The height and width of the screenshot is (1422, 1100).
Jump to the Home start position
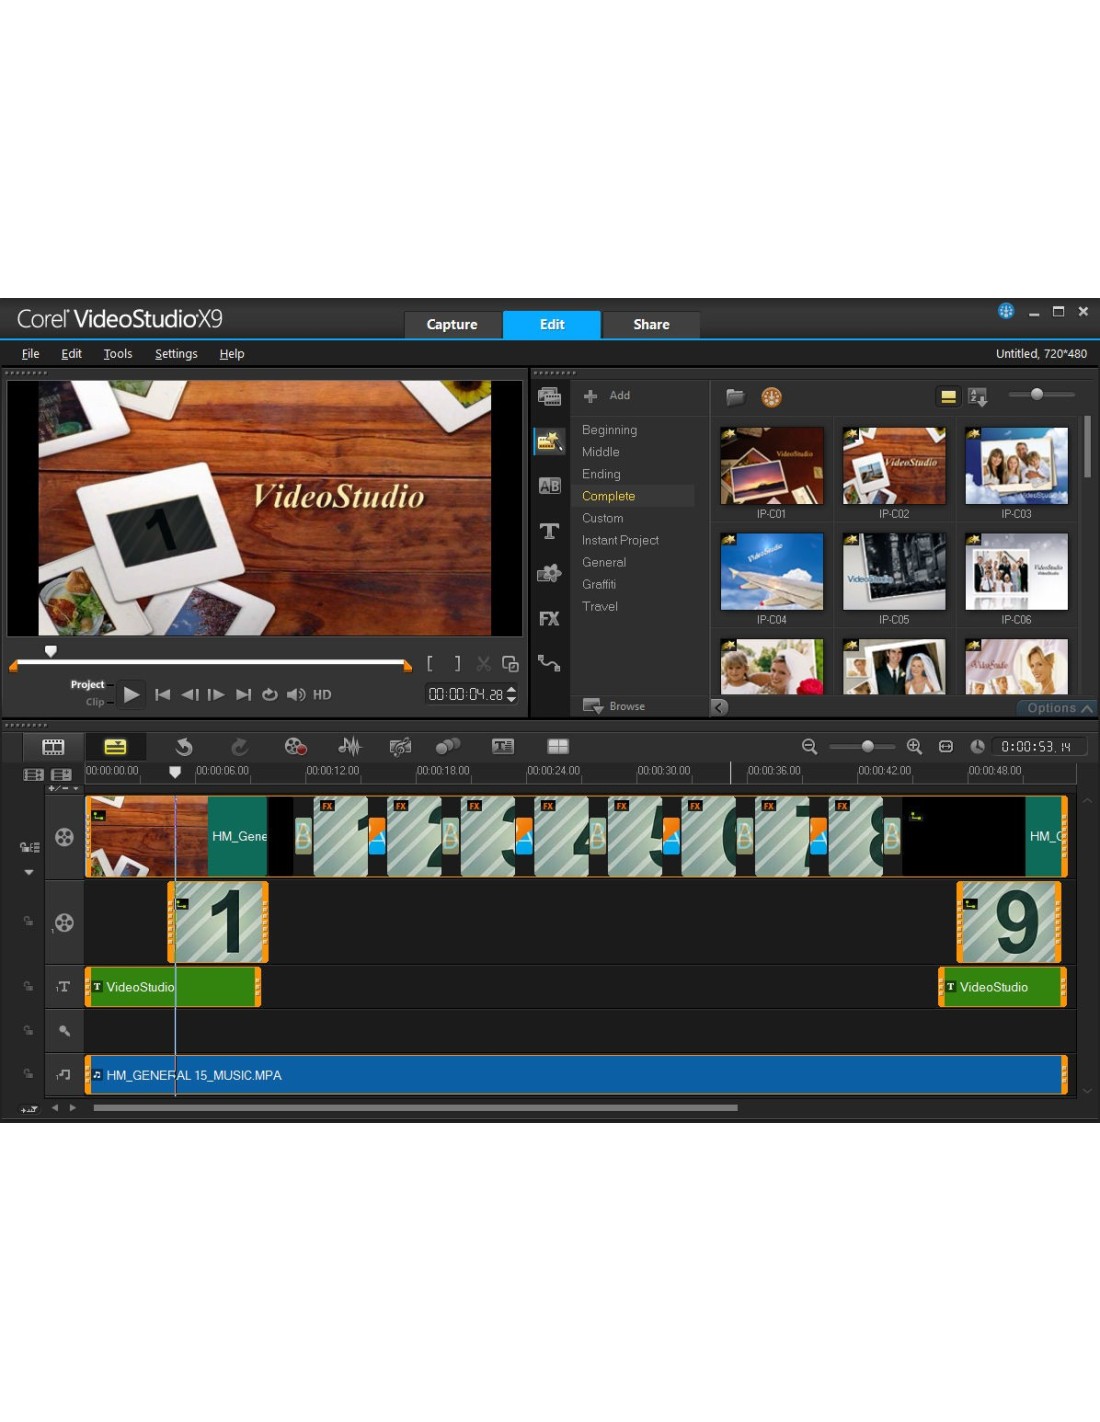(162, 694)
